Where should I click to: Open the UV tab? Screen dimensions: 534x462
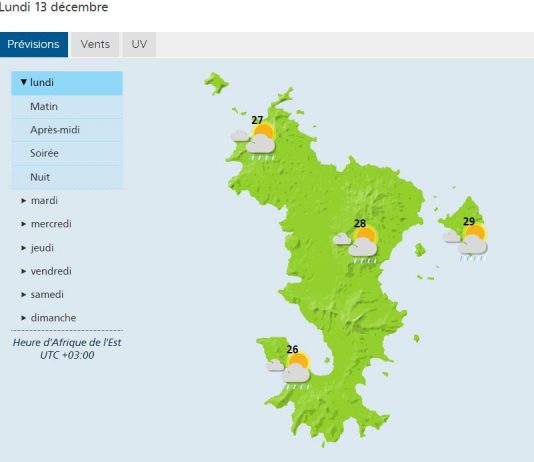coord(139,44)
